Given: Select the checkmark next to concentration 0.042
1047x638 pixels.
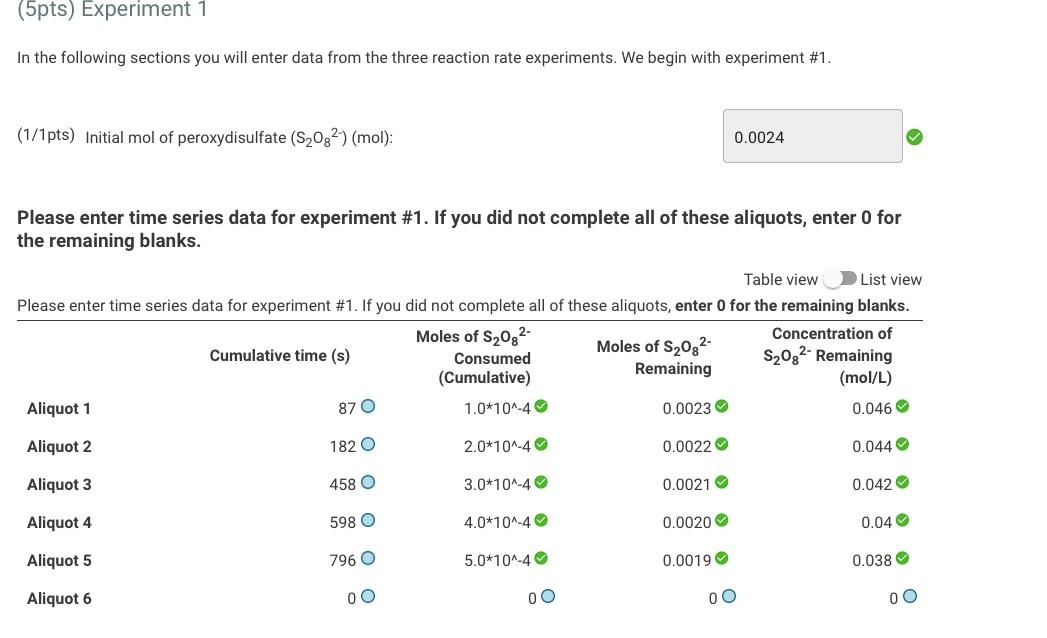Looking at the screenshot, I should point(904,482).
